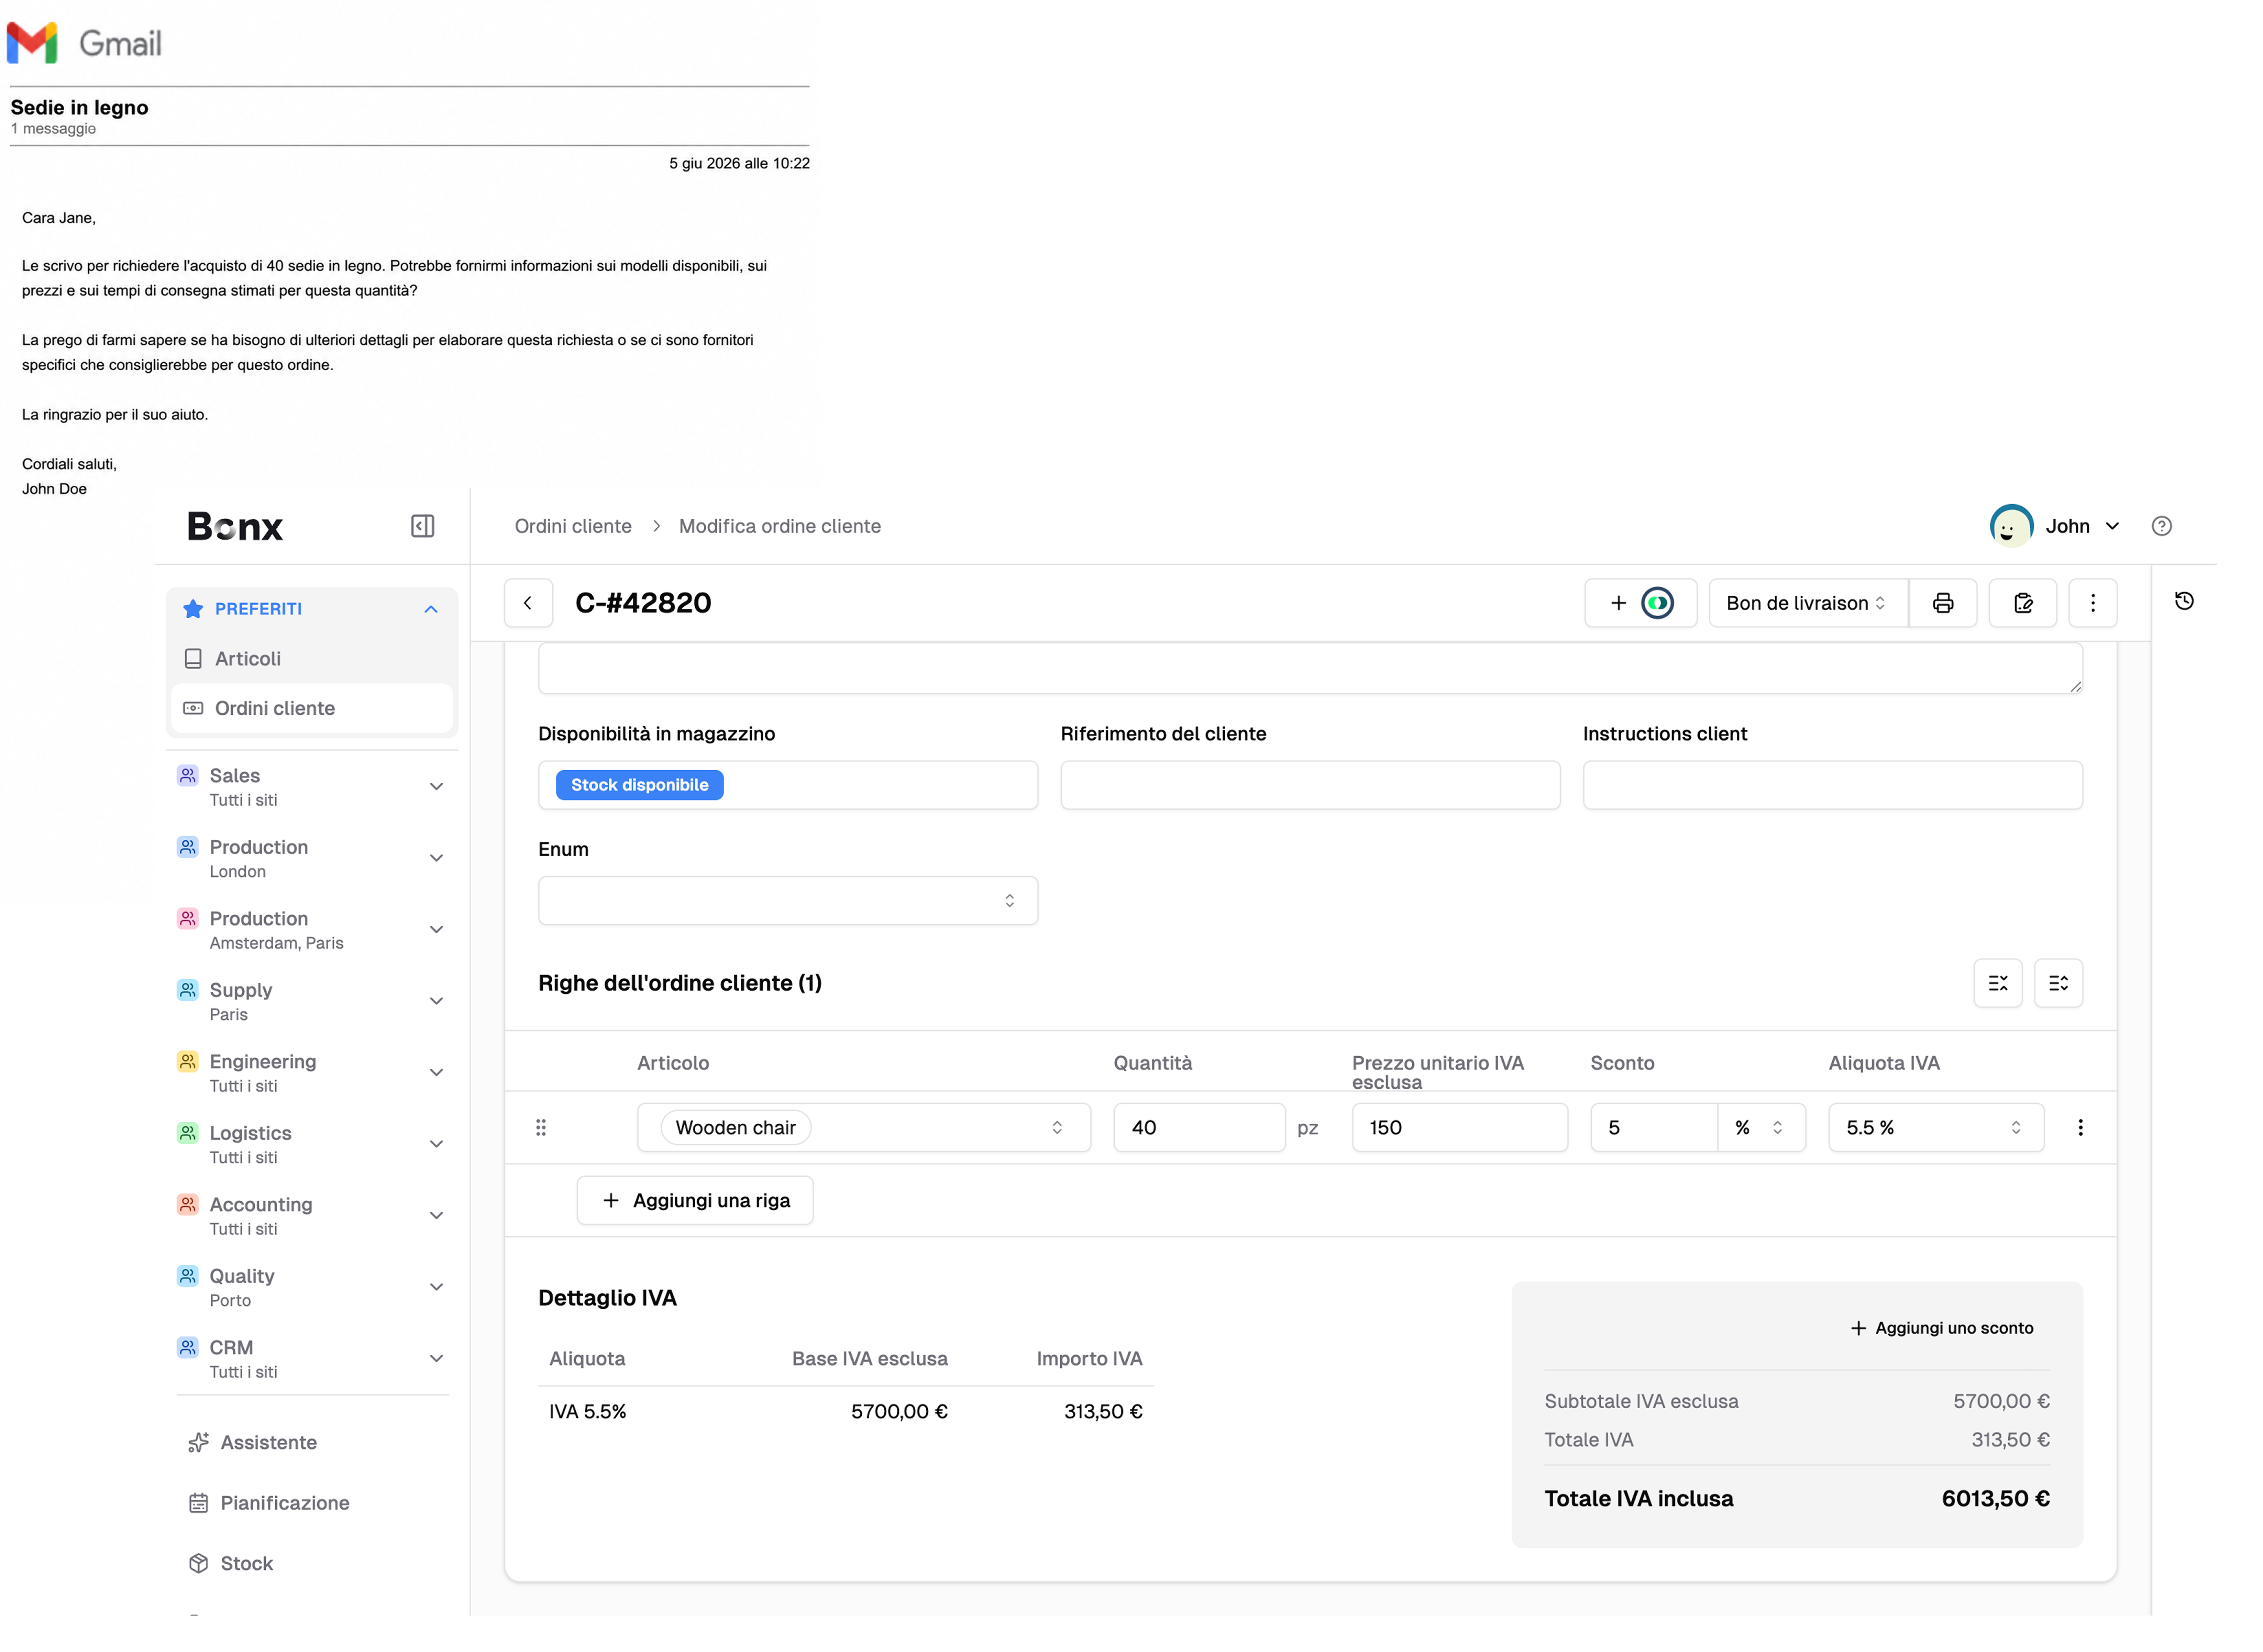Click the Ordini cliente icon in sidebar
The height and width of the screenshot is (1652, 2263).
[x=193, y=708]
